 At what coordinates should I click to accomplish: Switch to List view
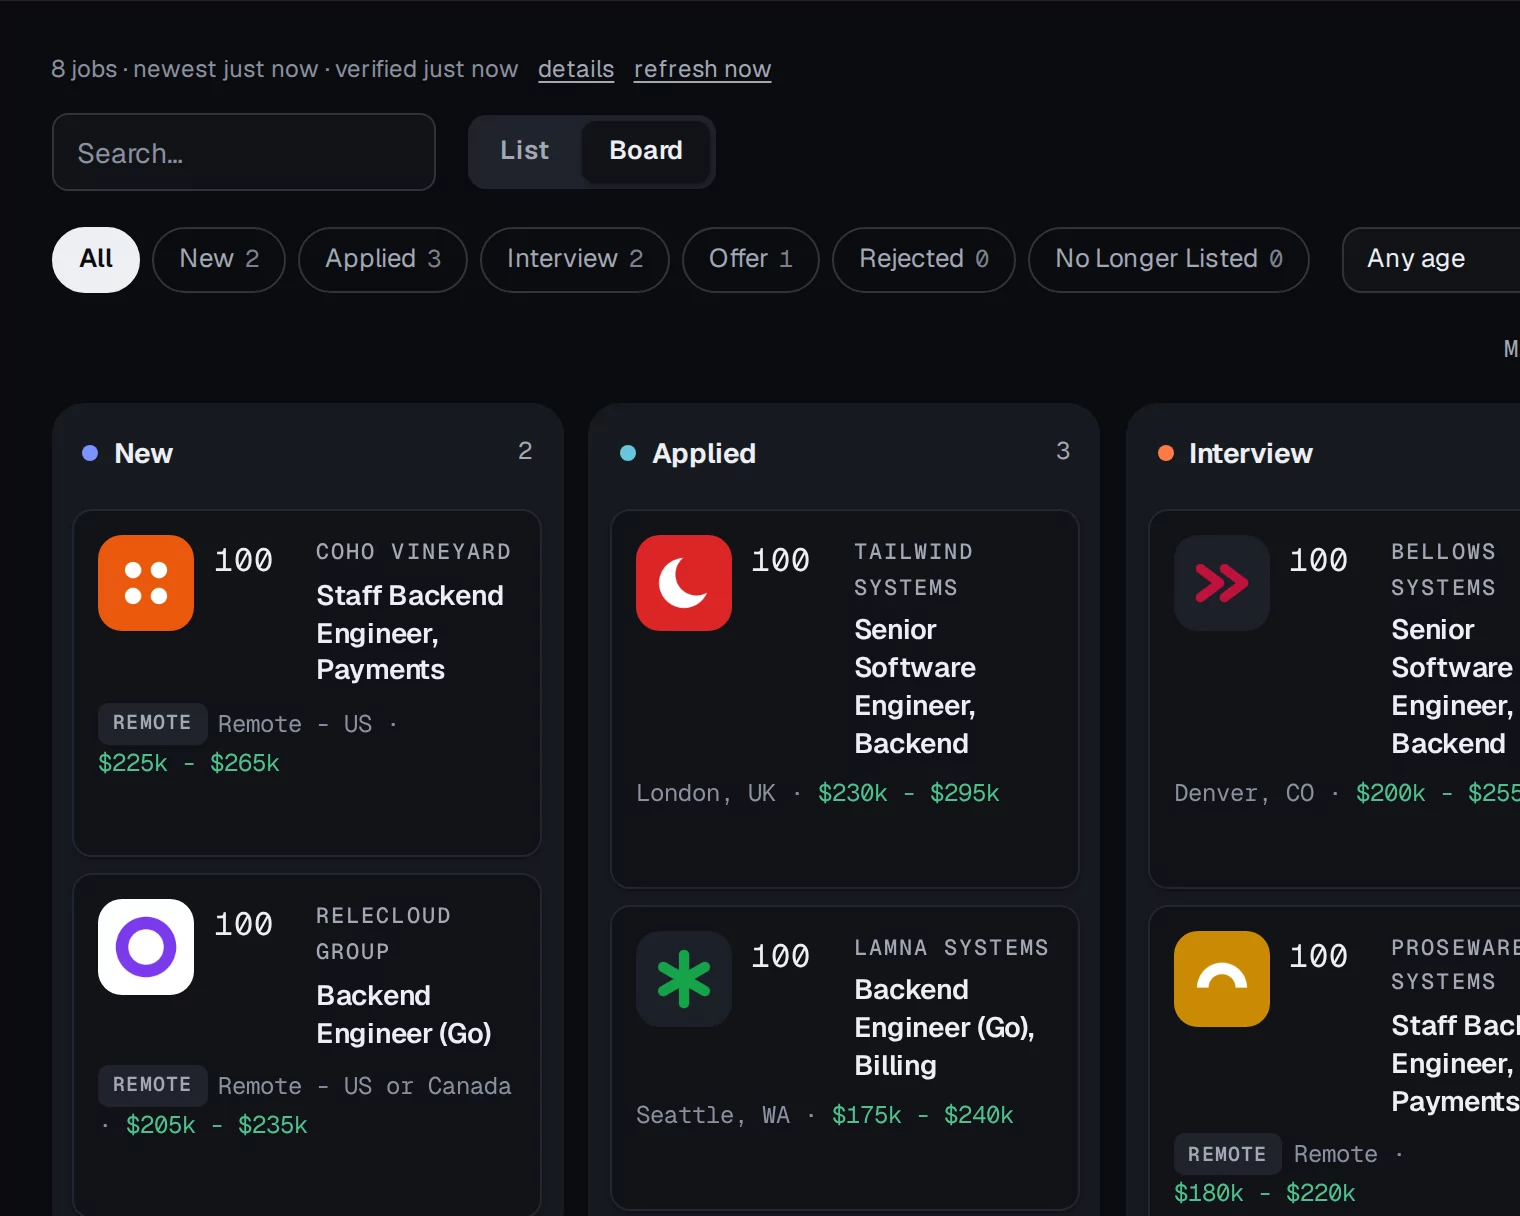pos(525,151)
